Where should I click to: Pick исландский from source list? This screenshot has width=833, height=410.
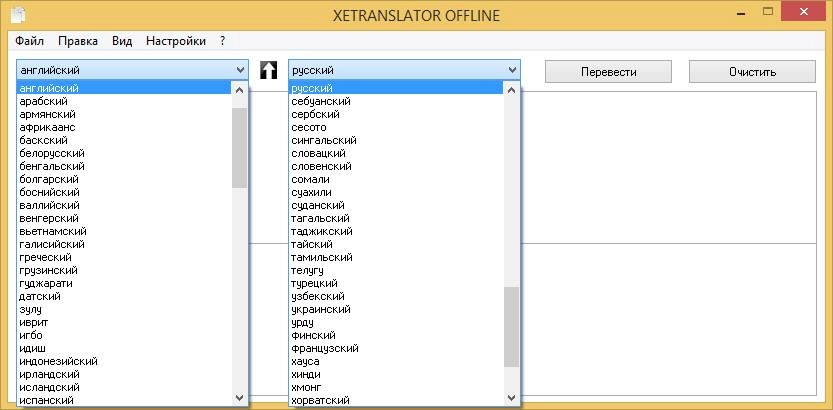[x=124, y=388]
